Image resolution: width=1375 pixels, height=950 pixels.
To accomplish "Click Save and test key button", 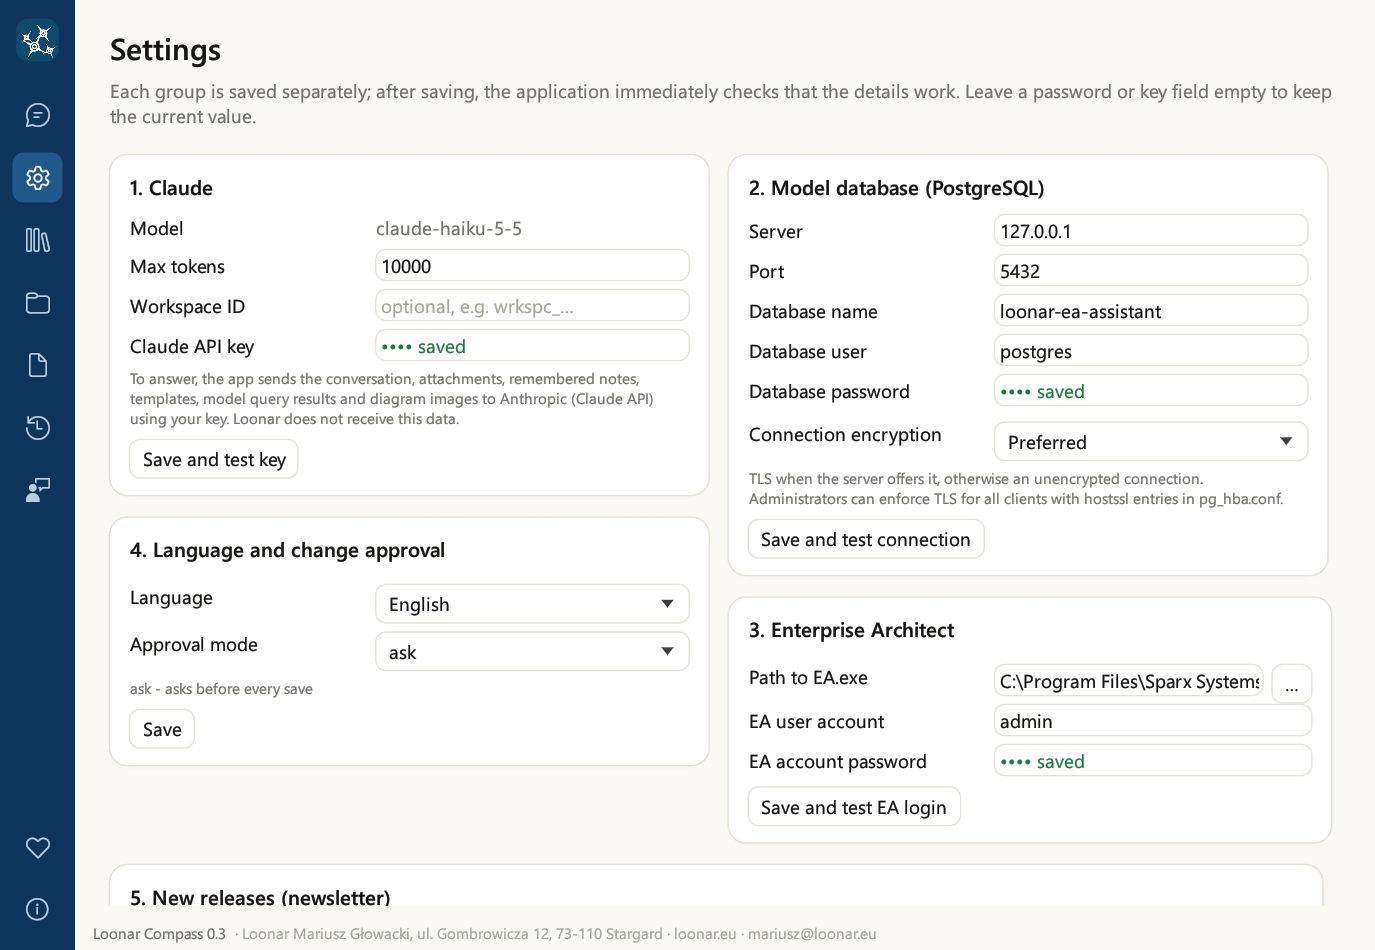I will tap(214, 459).
